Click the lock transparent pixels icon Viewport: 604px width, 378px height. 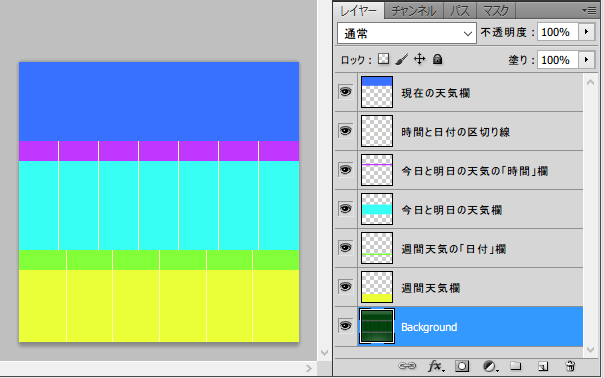pyautogui.click(x=383, y=59)
